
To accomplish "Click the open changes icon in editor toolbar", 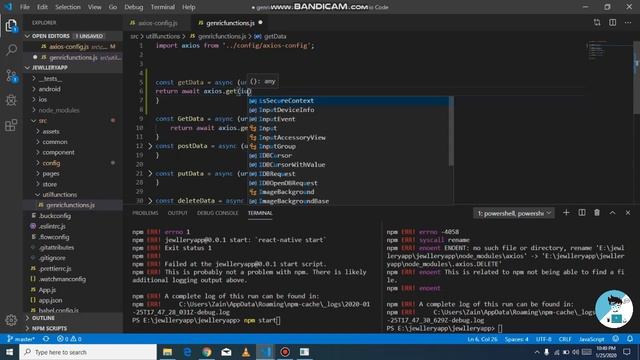I will (x=597, y=23).
